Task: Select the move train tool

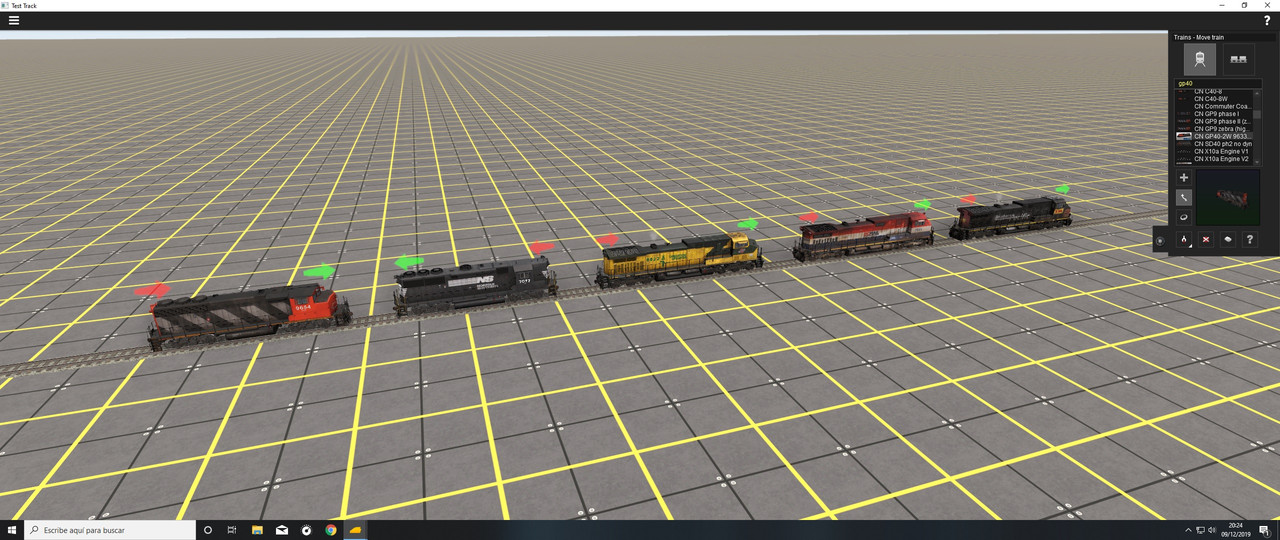Action: coord(1184,198)
